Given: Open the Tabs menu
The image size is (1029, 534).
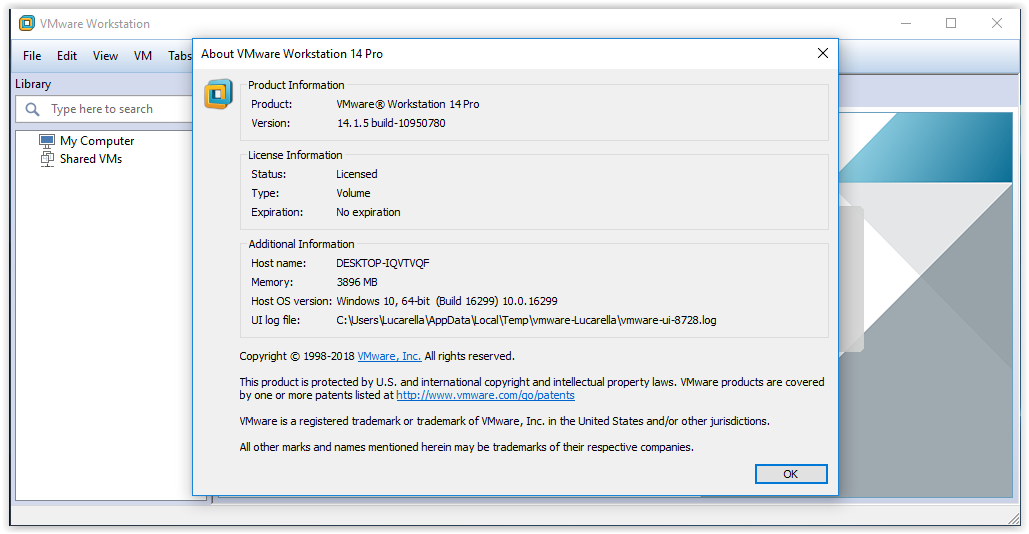Looking at the screenshot, I should [x=179, y=56].
